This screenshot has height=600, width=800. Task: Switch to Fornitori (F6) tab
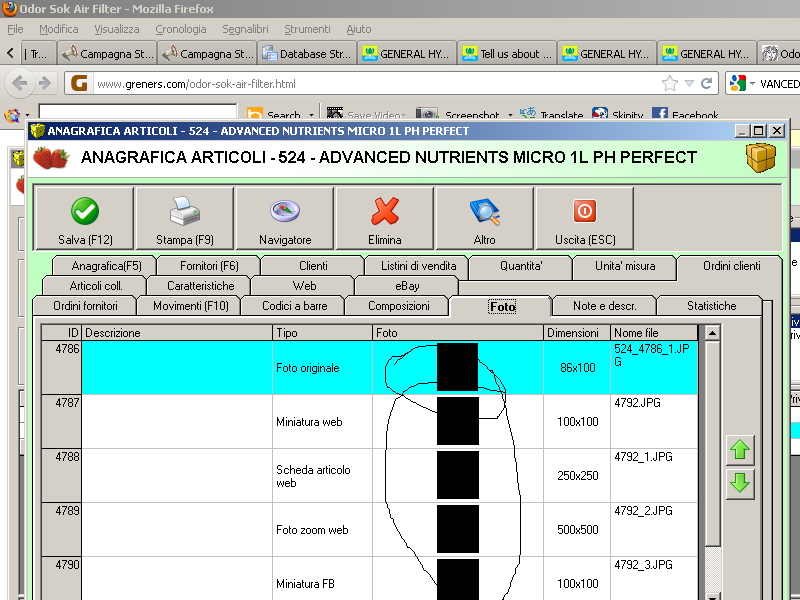point(209,266)
